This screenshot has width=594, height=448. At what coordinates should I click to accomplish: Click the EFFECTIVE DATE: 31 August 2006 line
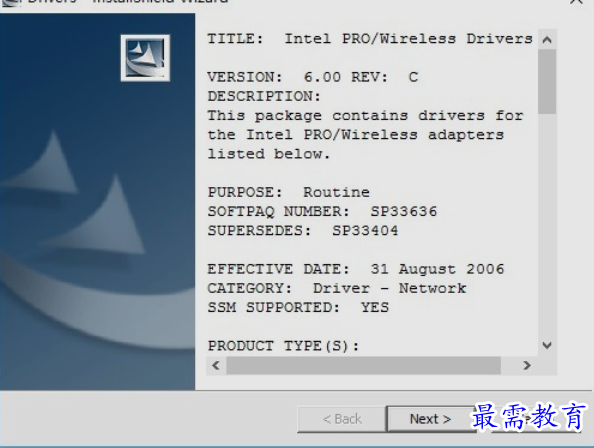pyautogui.click(x=356, y=269)
